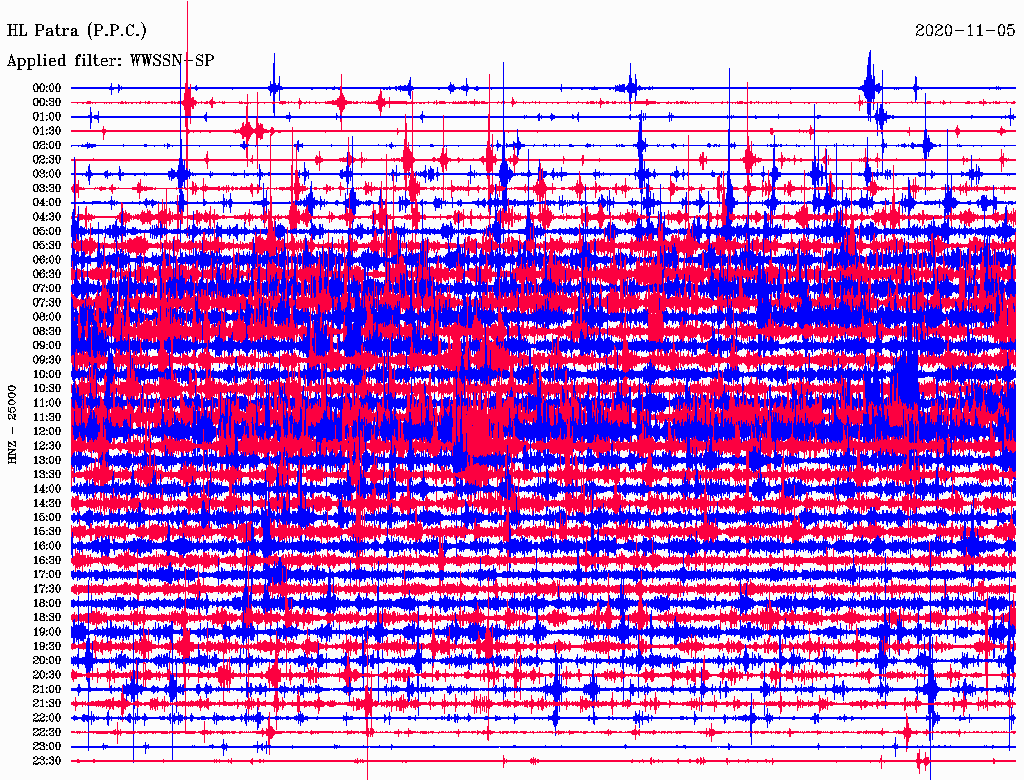The height and width of the screenshot is (780, 1024).
Task: Select the 22:00 time label
Action: 47,718
